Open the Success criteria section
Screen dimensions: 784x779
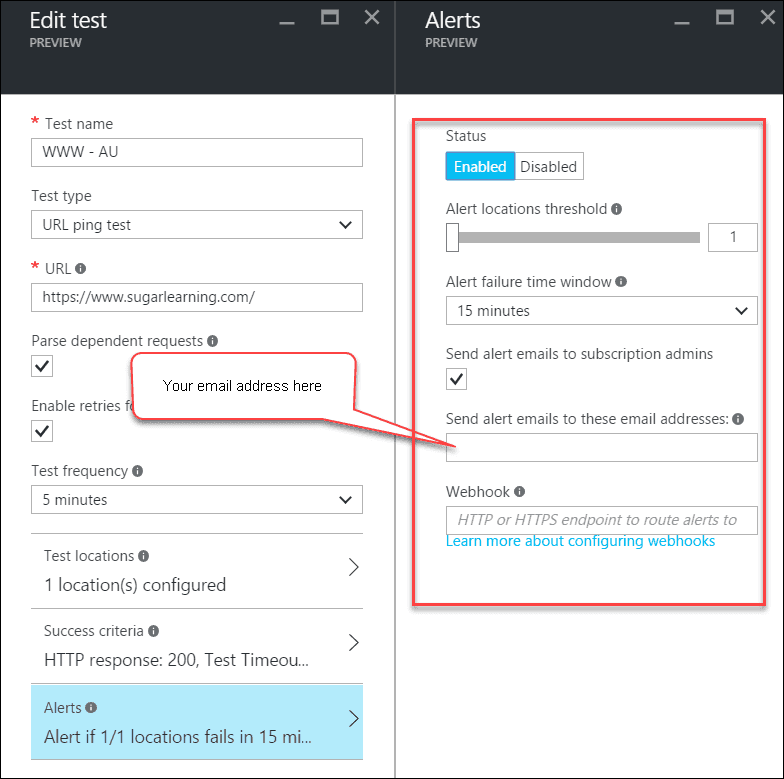(197, 645)
